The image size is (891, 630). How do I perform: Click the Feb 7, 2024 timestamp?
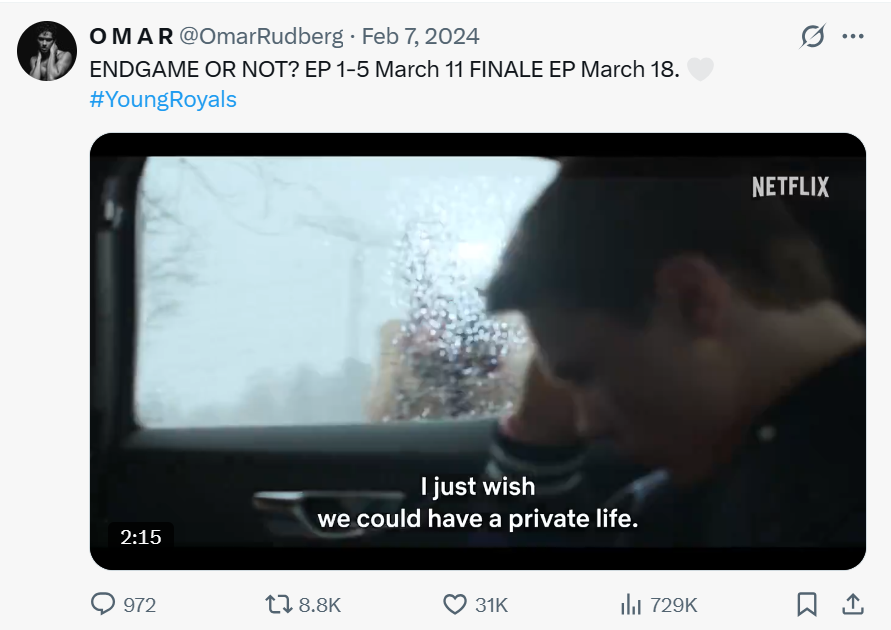(x=420, y=37)
